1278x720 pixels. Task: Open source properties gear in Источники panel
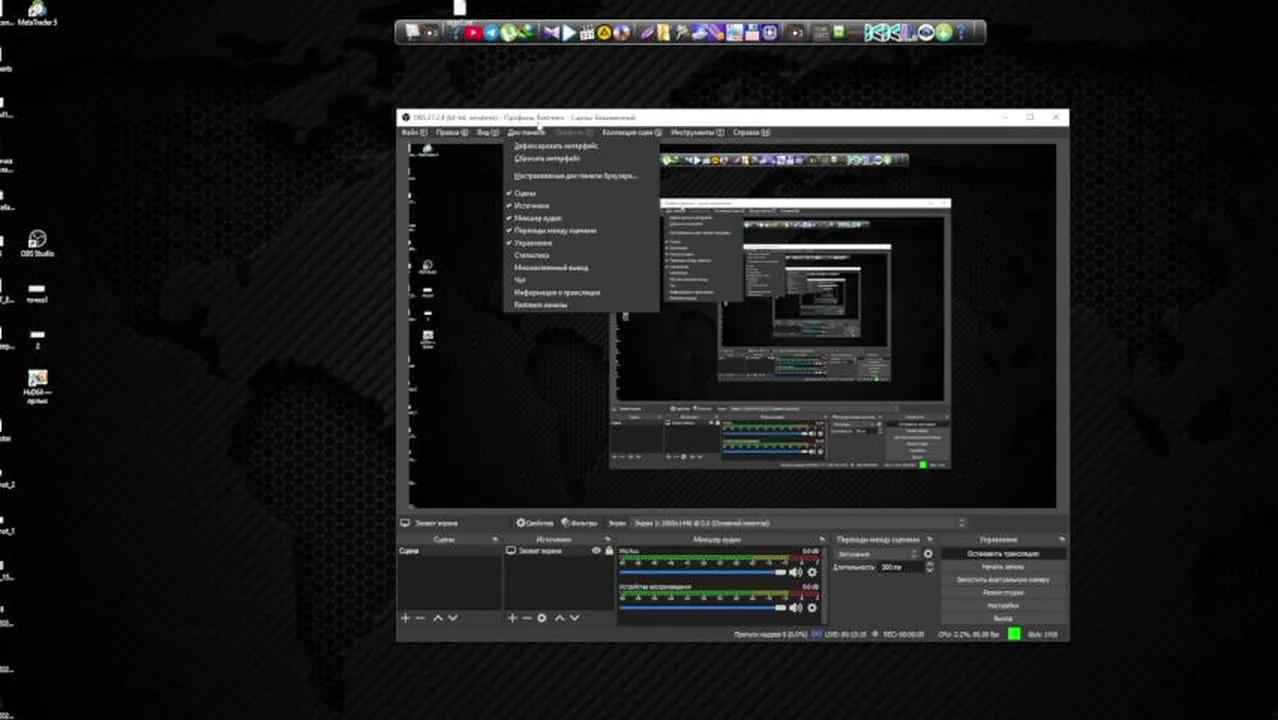pos(542,618)
